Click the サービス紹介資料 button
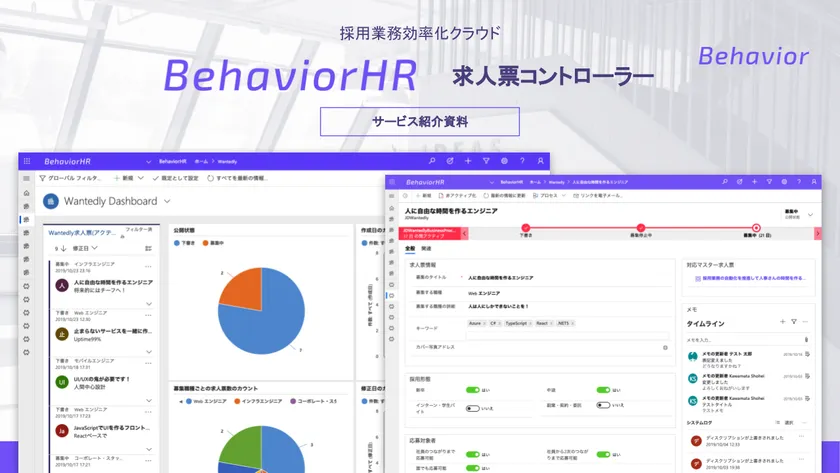 point(420,121)
